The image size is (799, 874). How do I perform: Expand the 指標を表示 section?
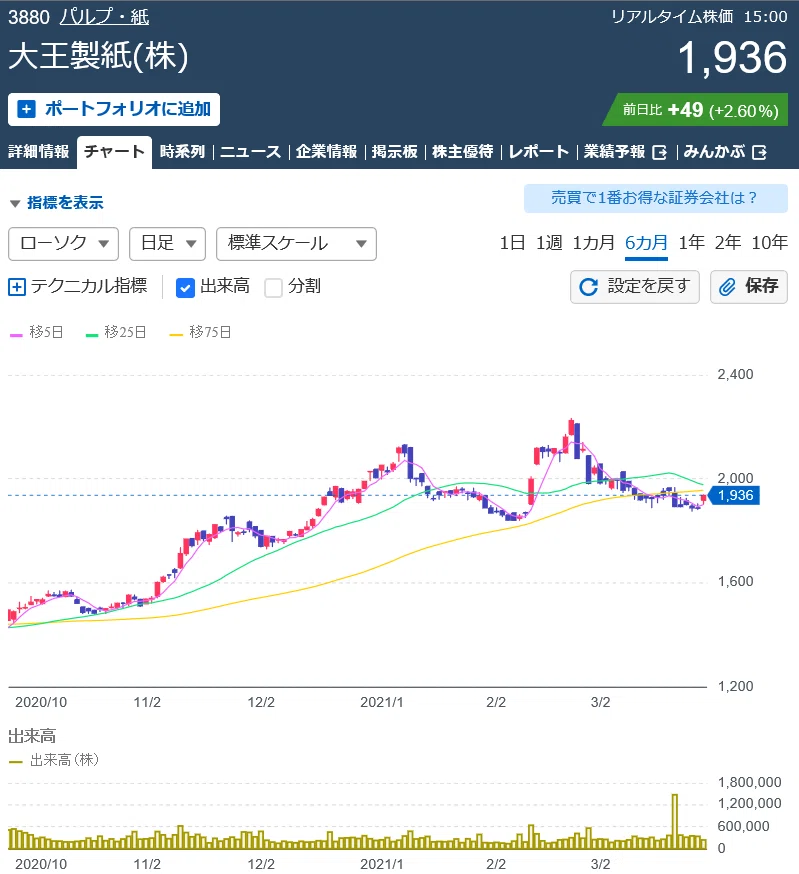[x=57, y=202]
